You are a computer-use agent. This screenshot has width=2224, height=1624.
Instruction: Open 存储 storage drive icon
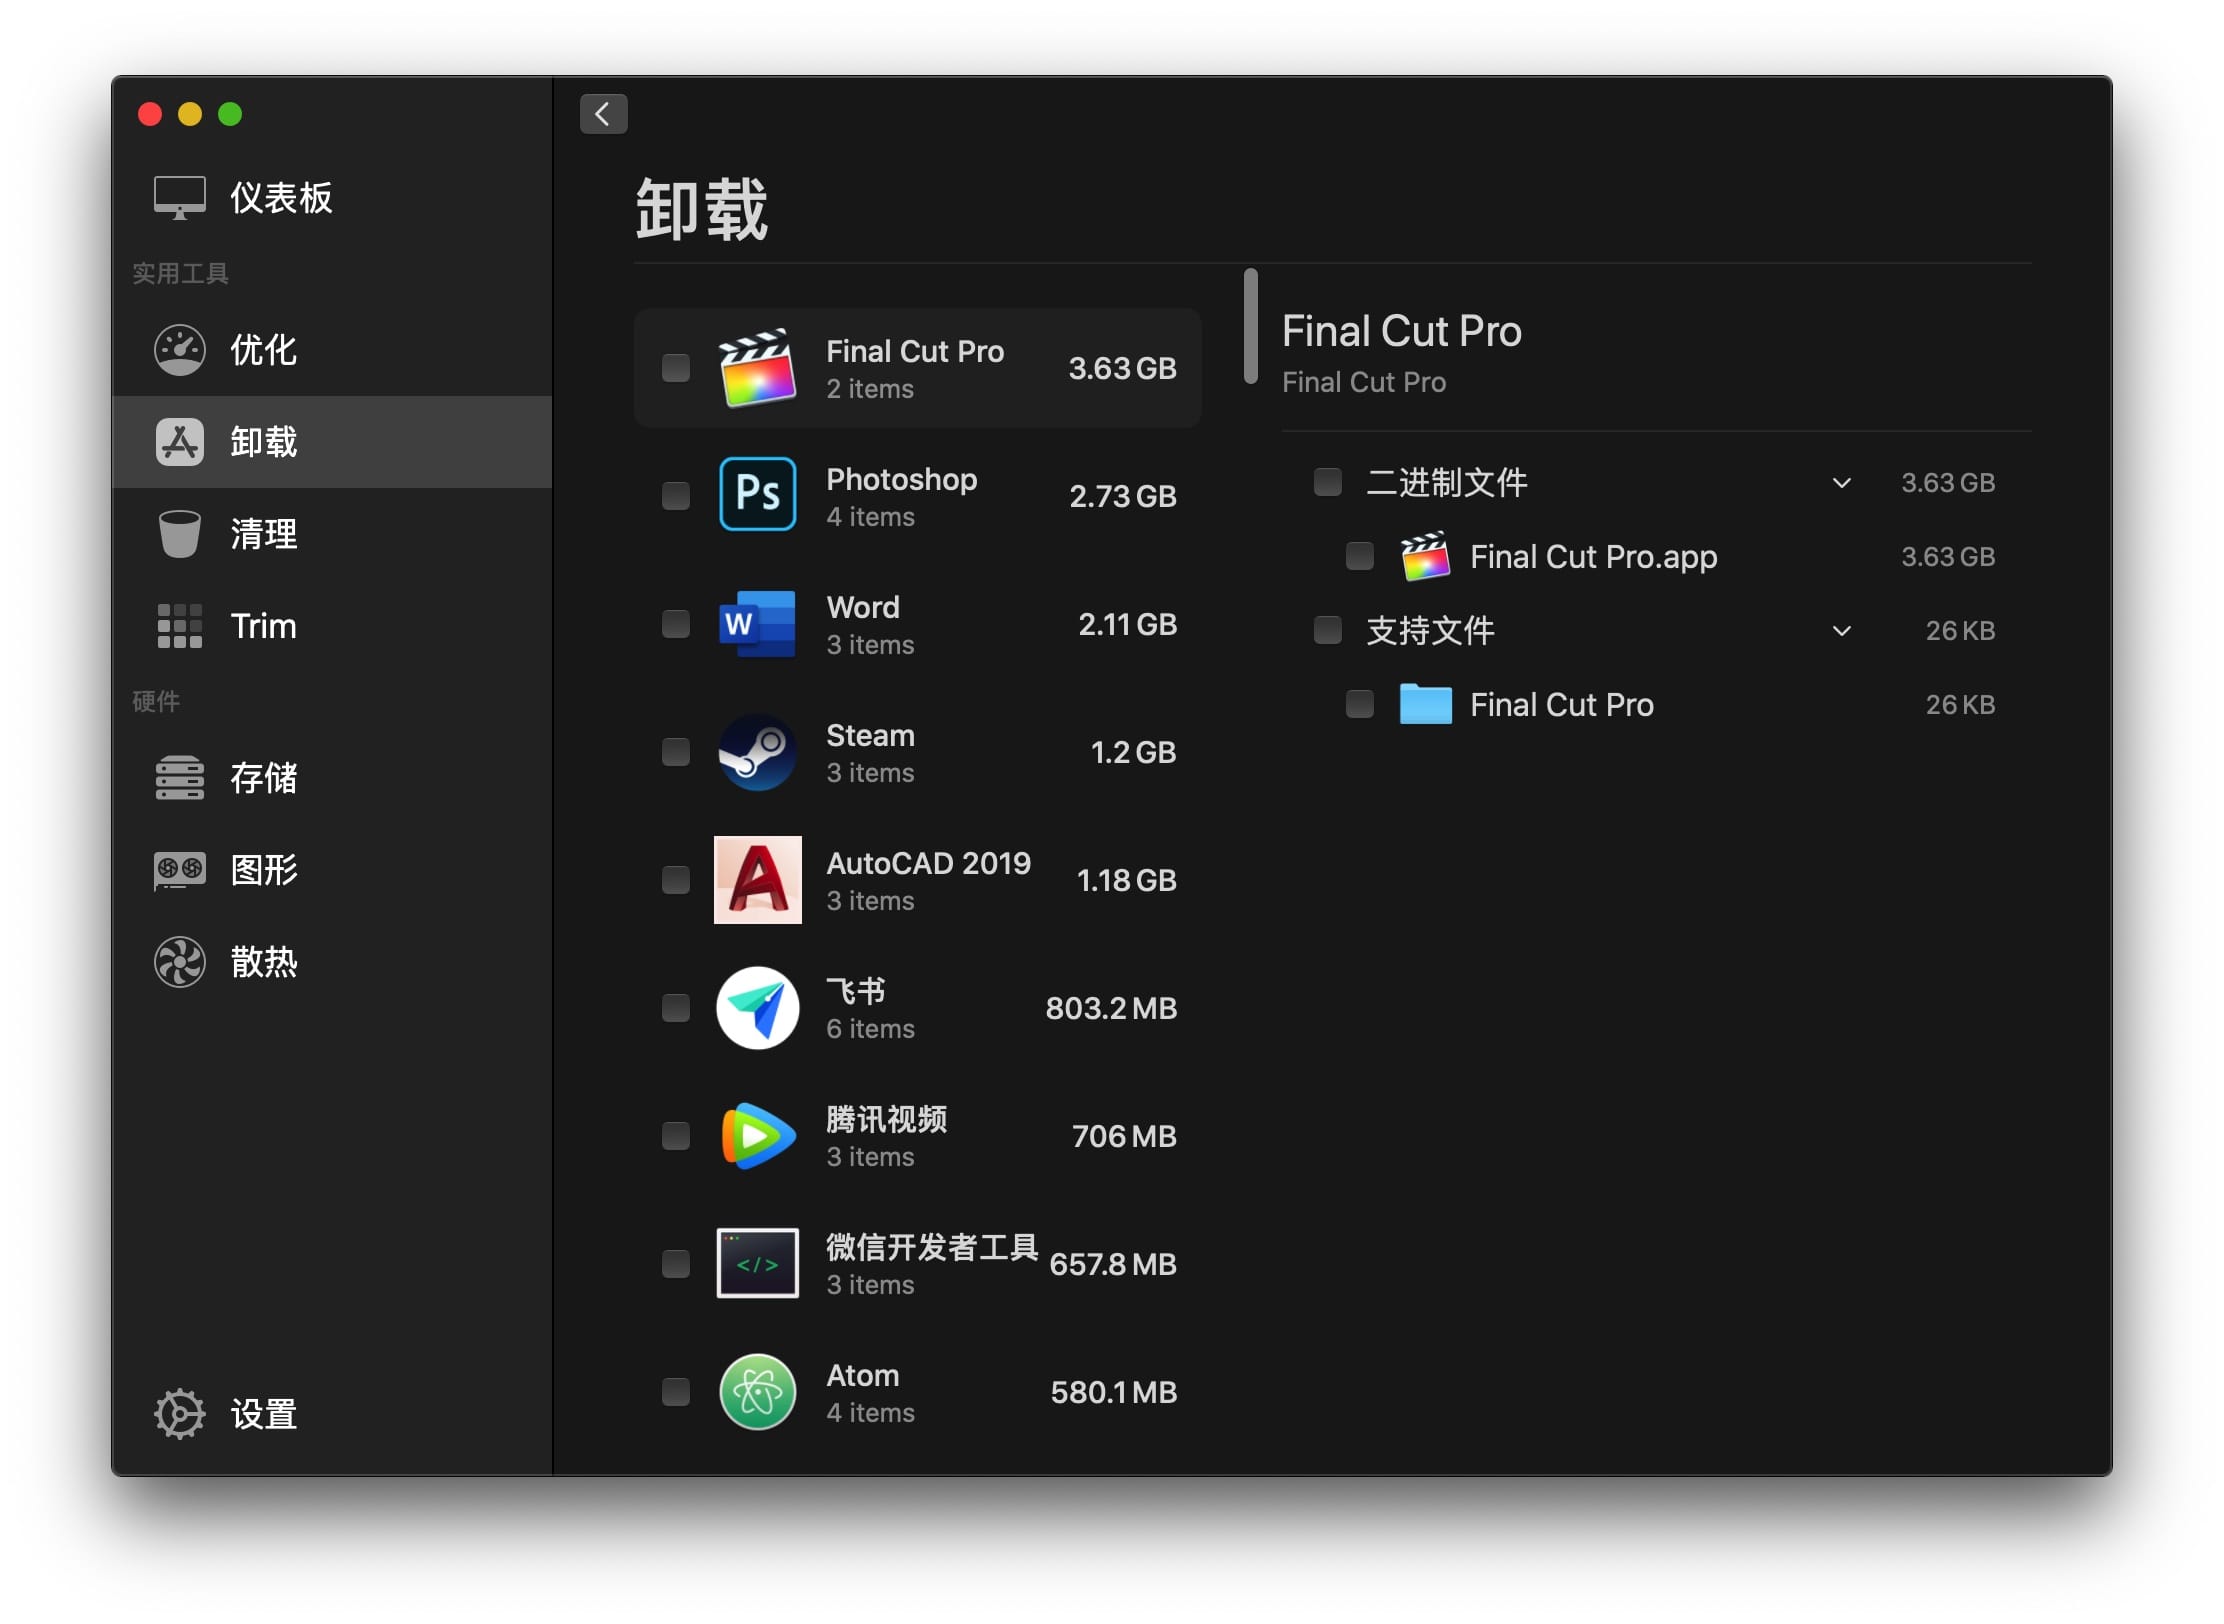point(180,778)
